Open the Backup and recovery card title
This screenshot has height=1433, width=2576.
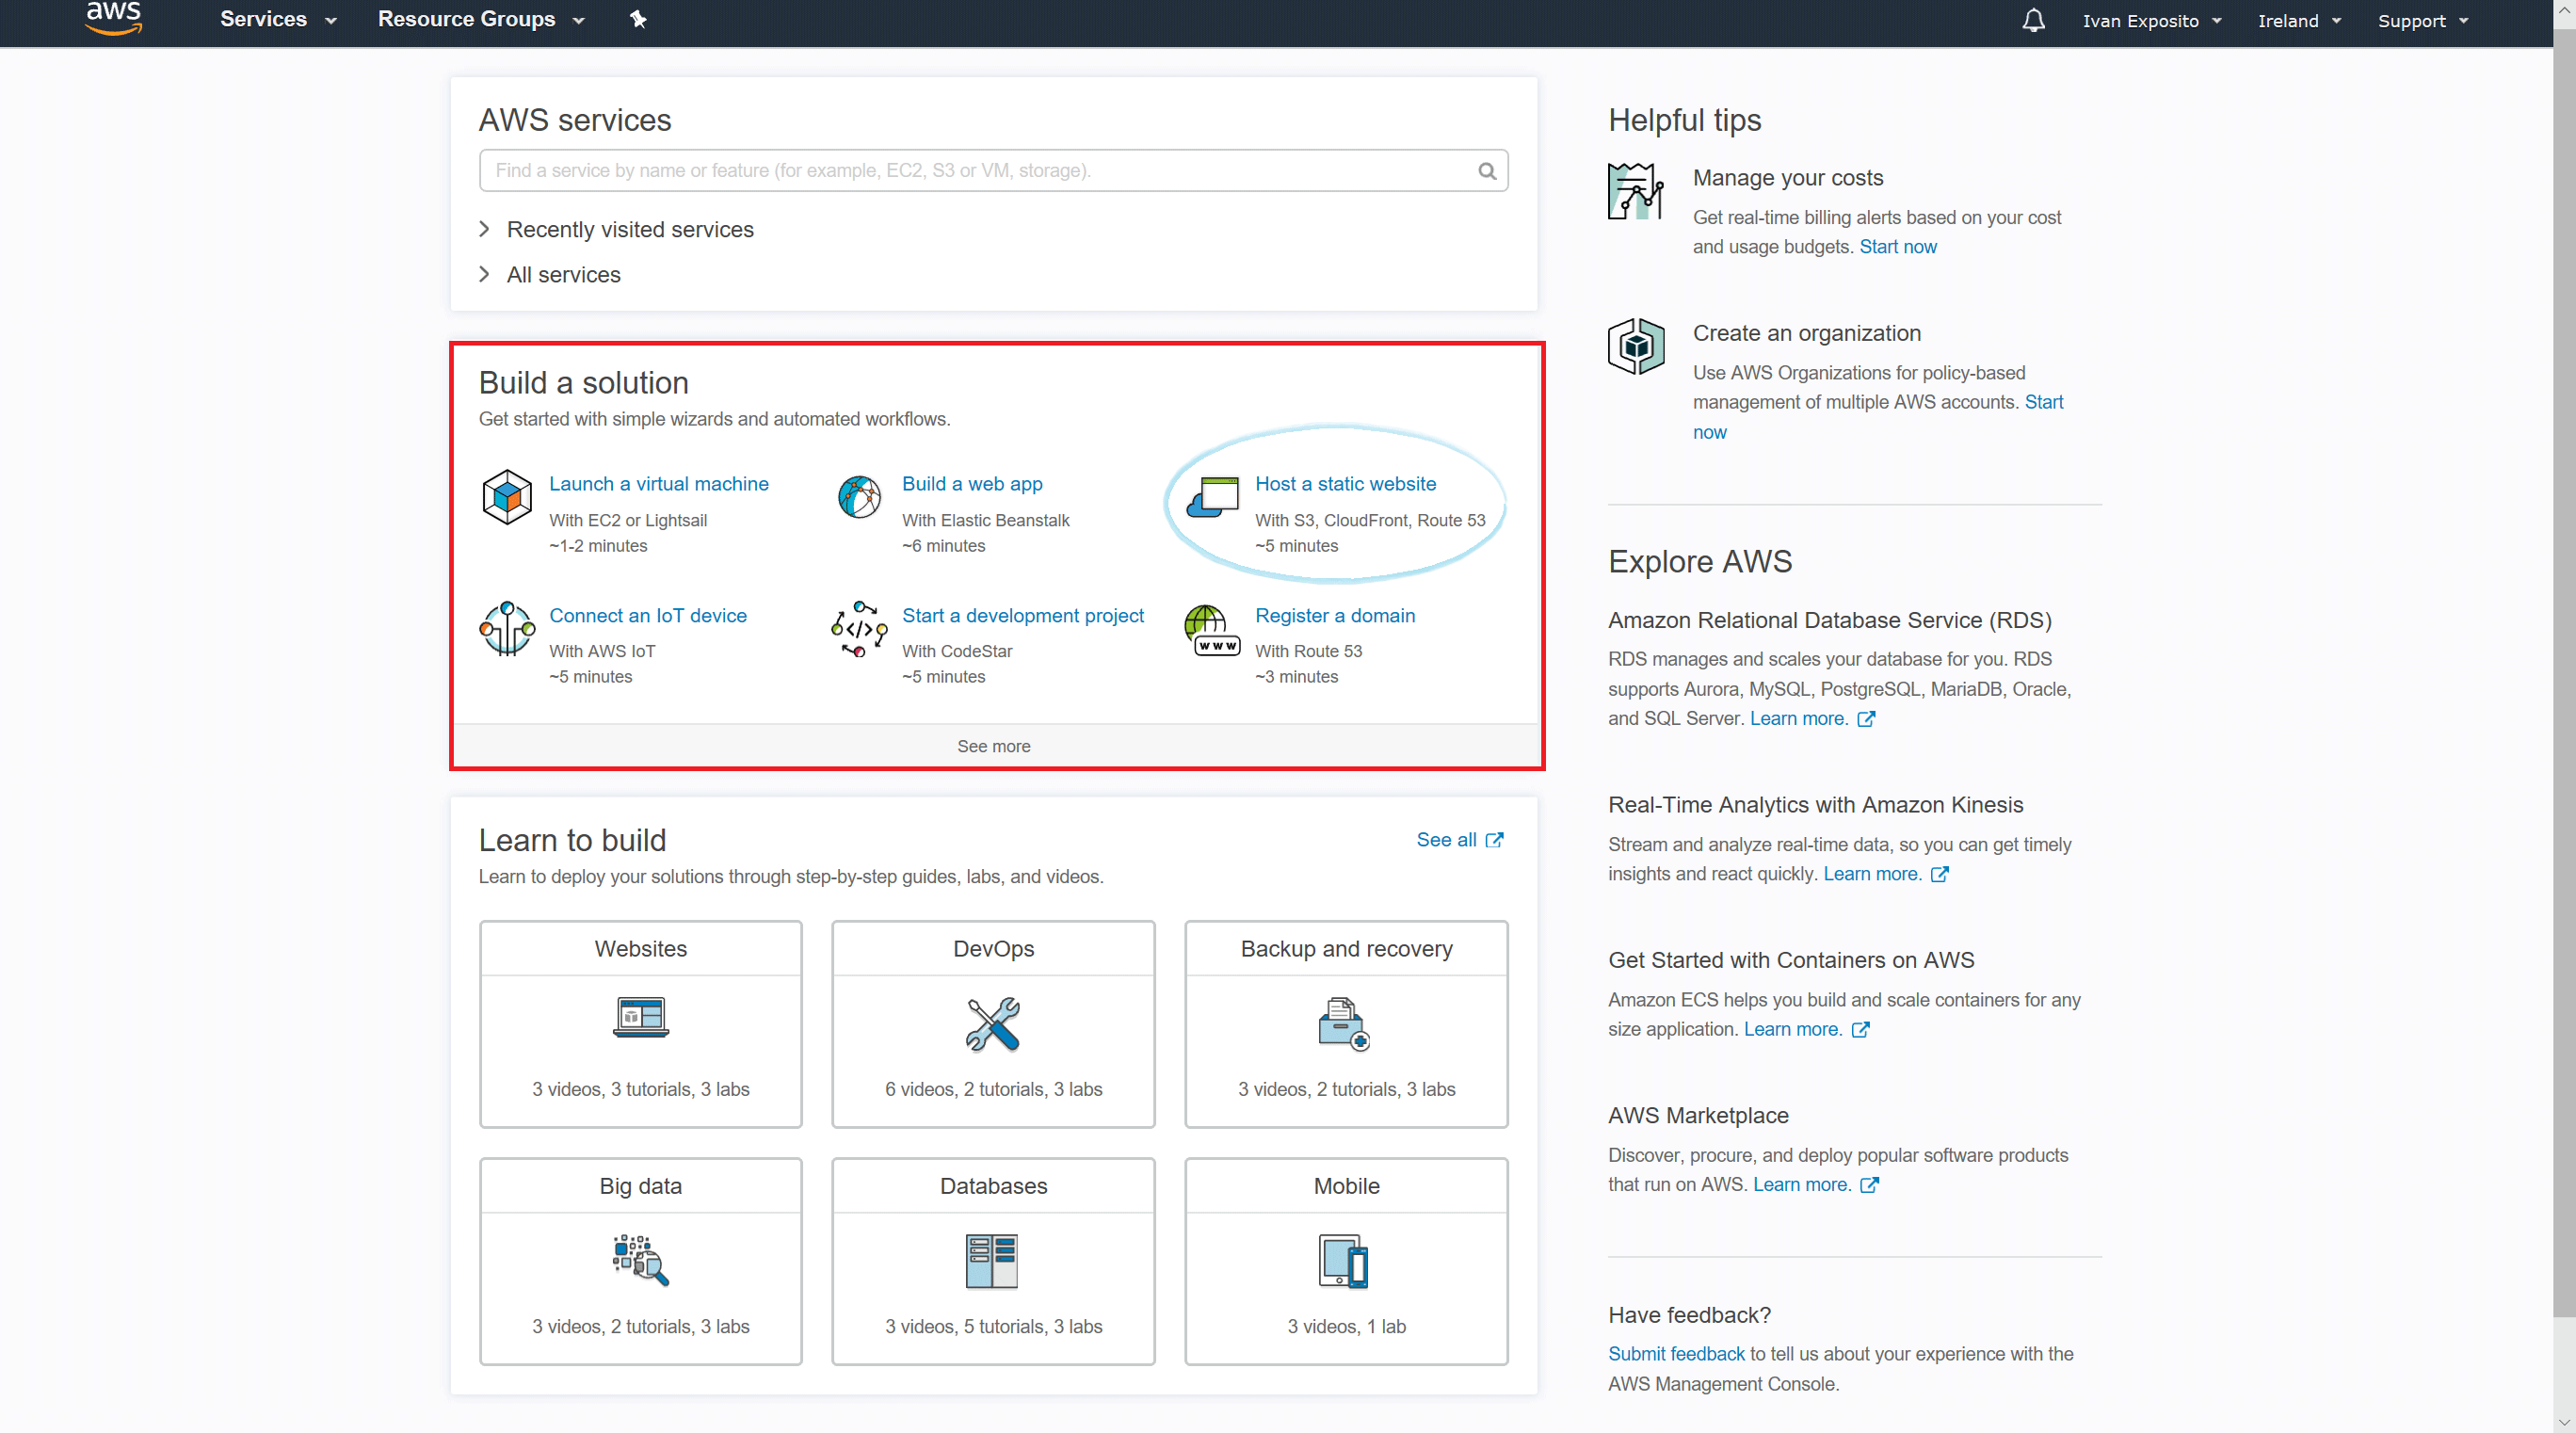[1346, 949]
